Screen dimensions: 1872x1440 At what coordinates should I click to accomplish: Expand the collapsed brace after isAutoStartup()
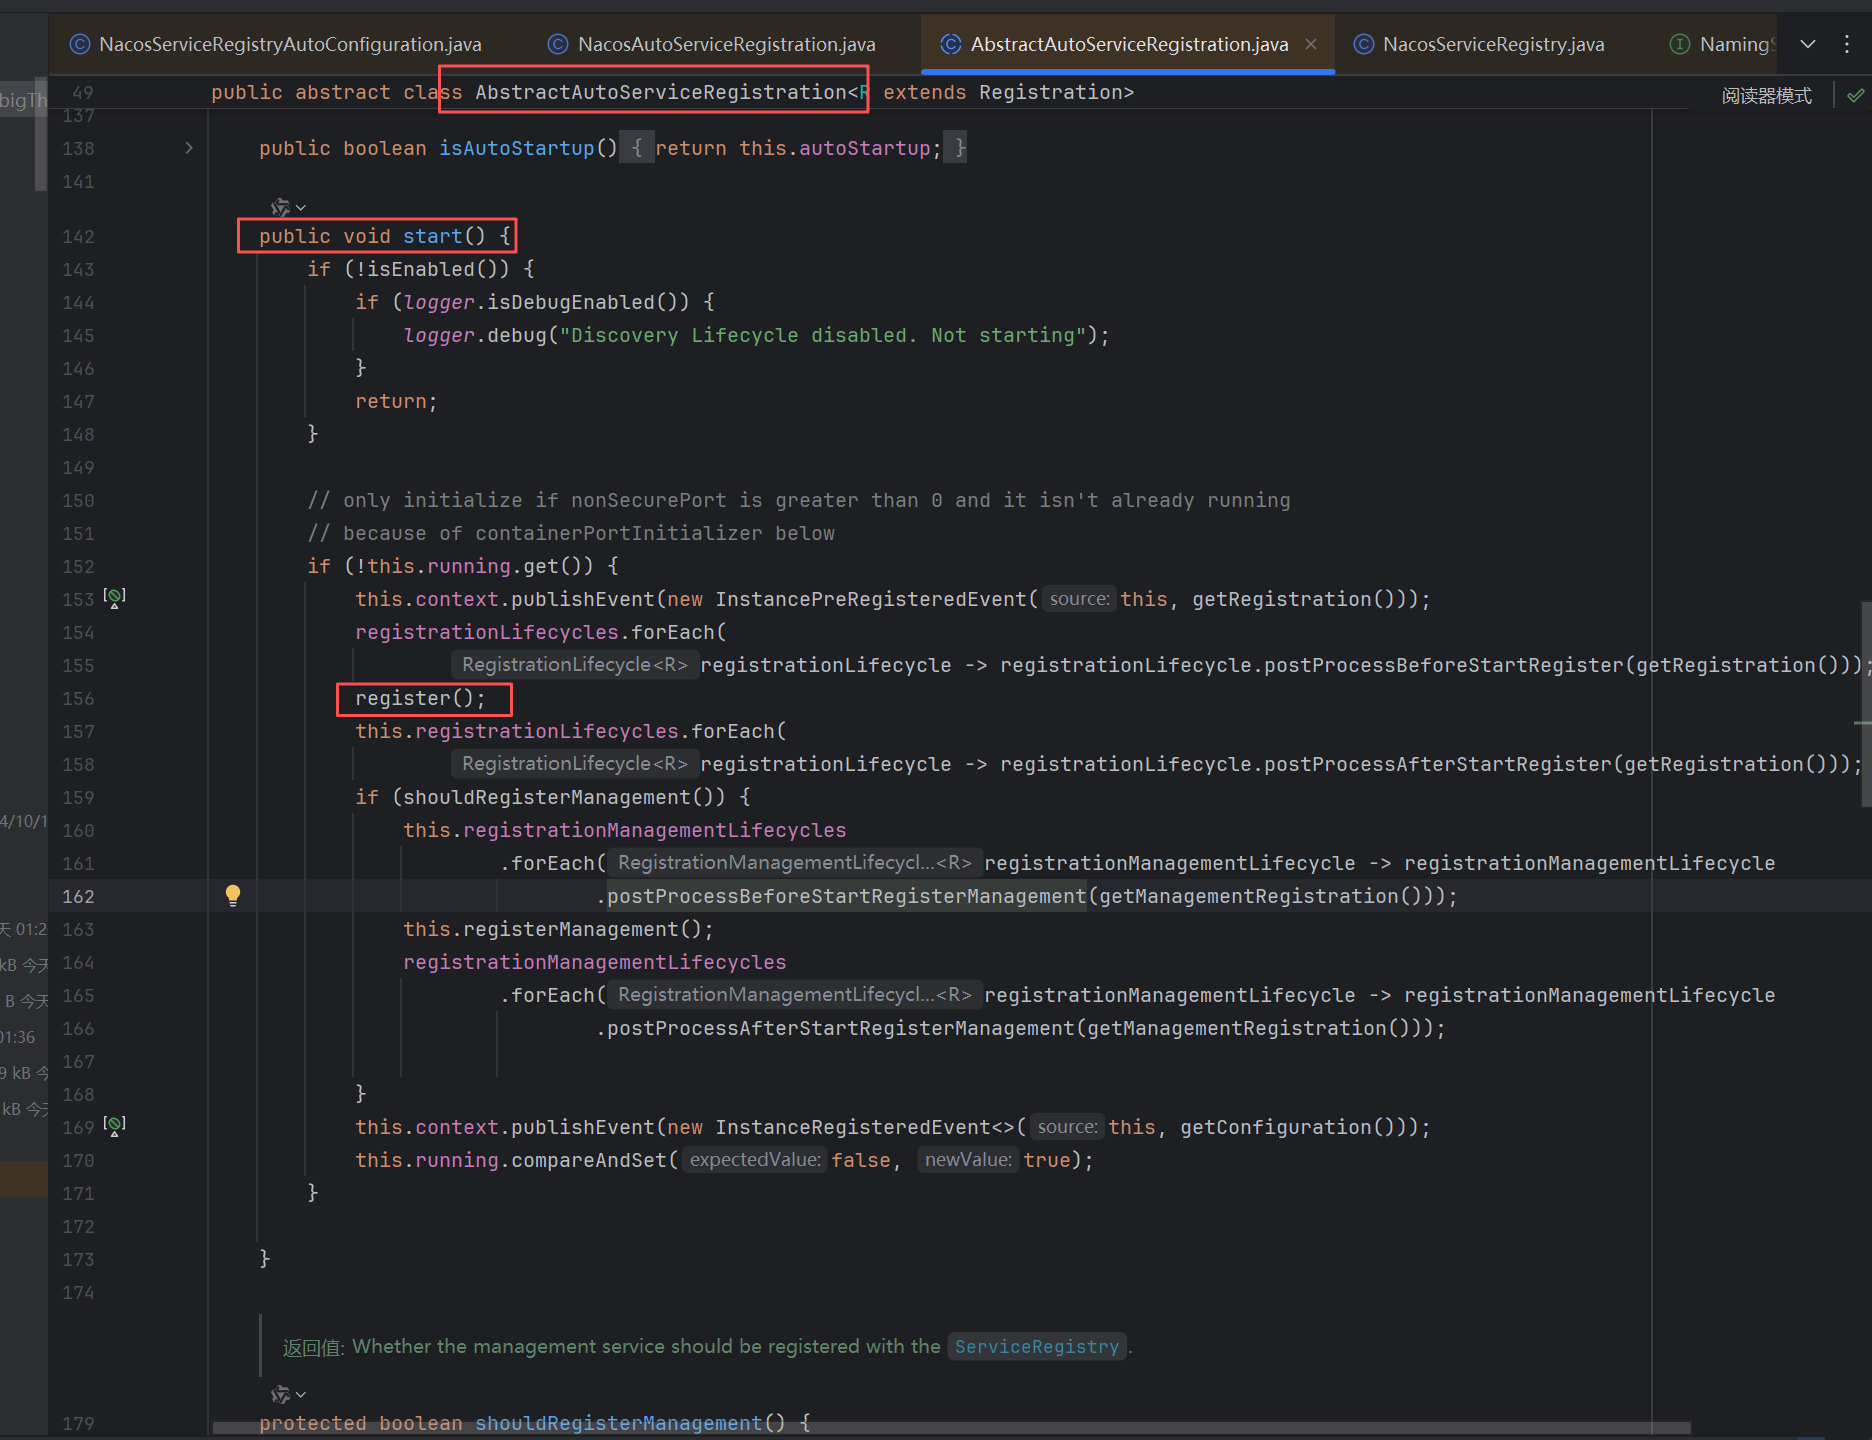pos(637,148)
